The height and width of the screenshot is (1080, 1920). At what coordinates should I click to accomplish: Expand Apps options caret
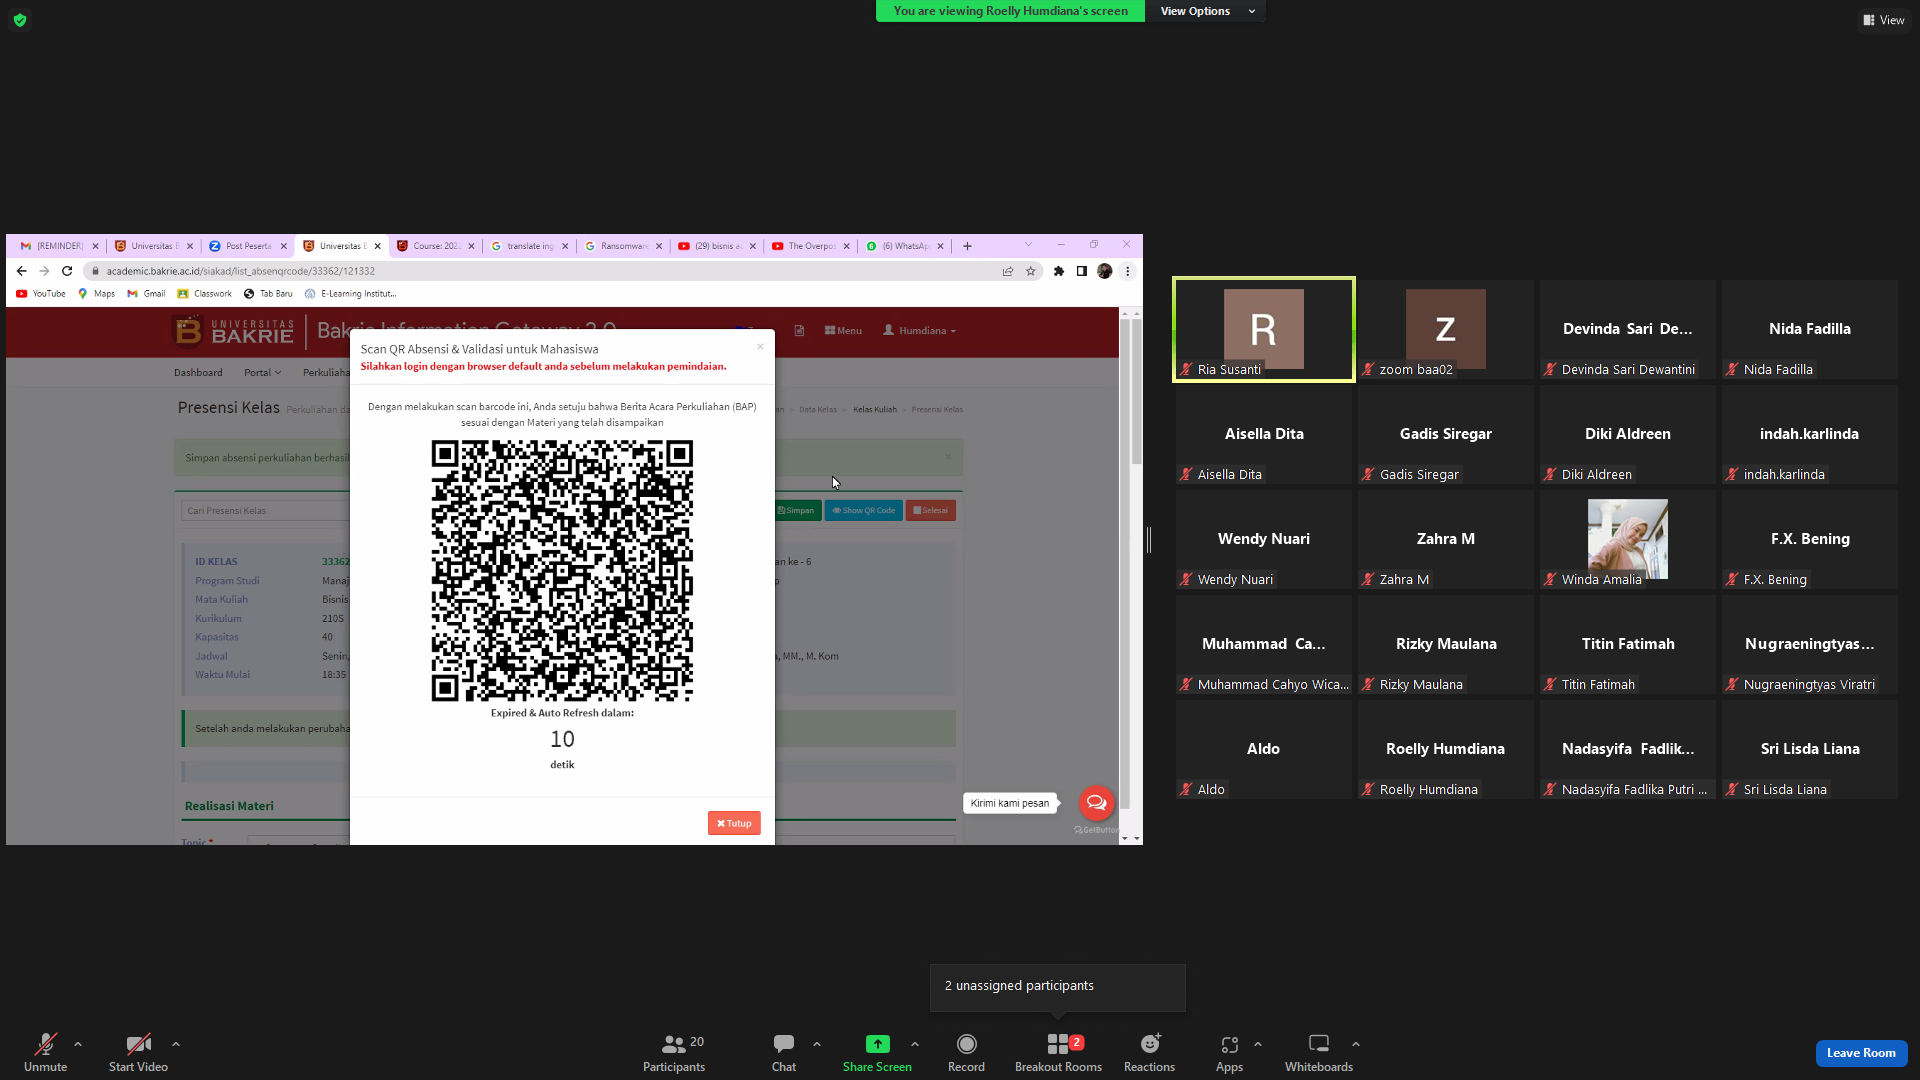pyautogui.click(x=1258, y=1044)
